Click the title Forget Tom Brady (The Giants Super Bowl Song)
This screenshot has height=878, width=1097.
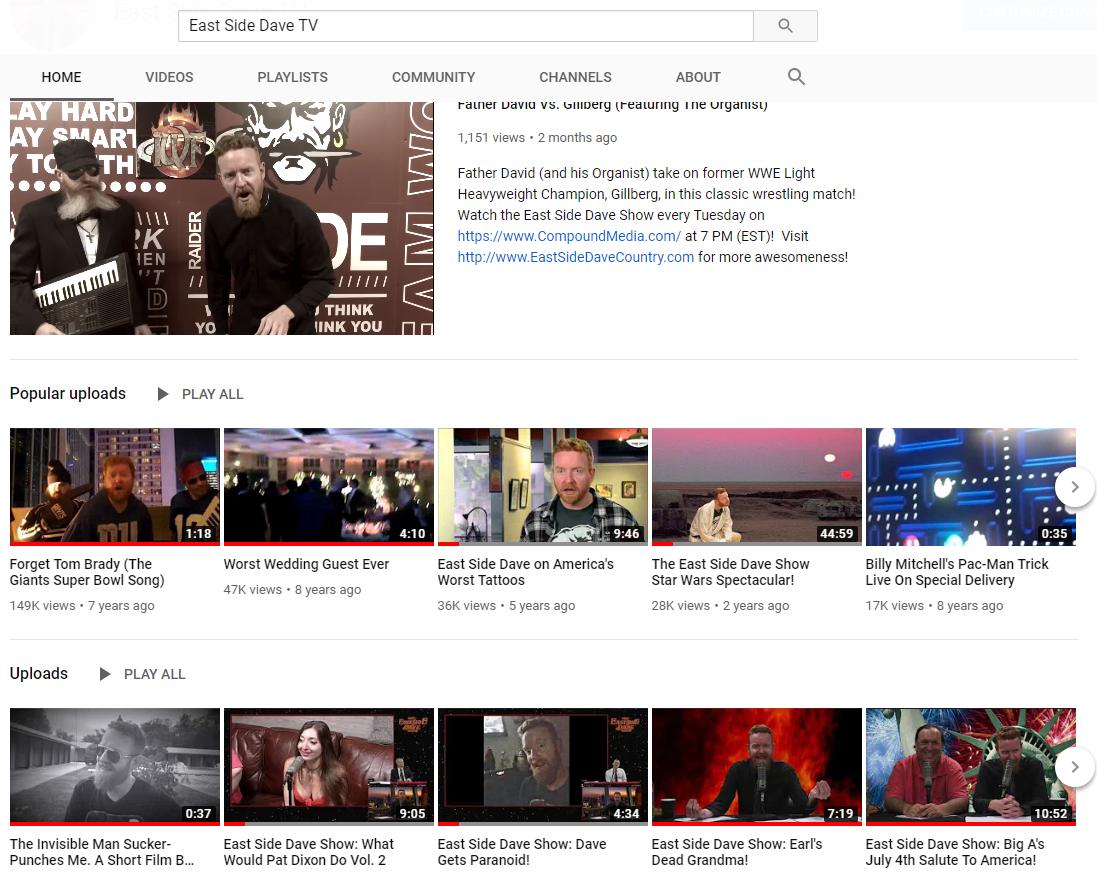click(87, 572)
